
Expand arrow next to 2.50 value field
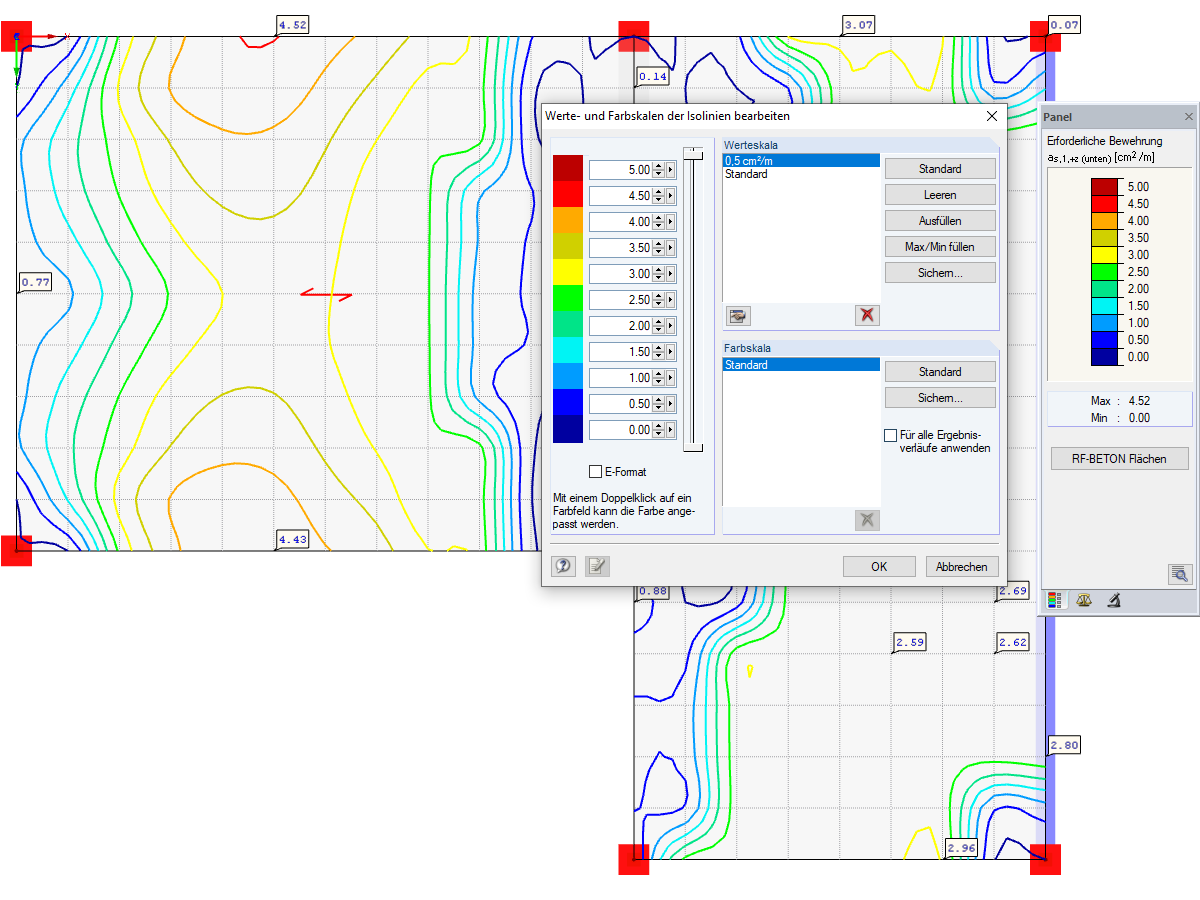point(671,300)
